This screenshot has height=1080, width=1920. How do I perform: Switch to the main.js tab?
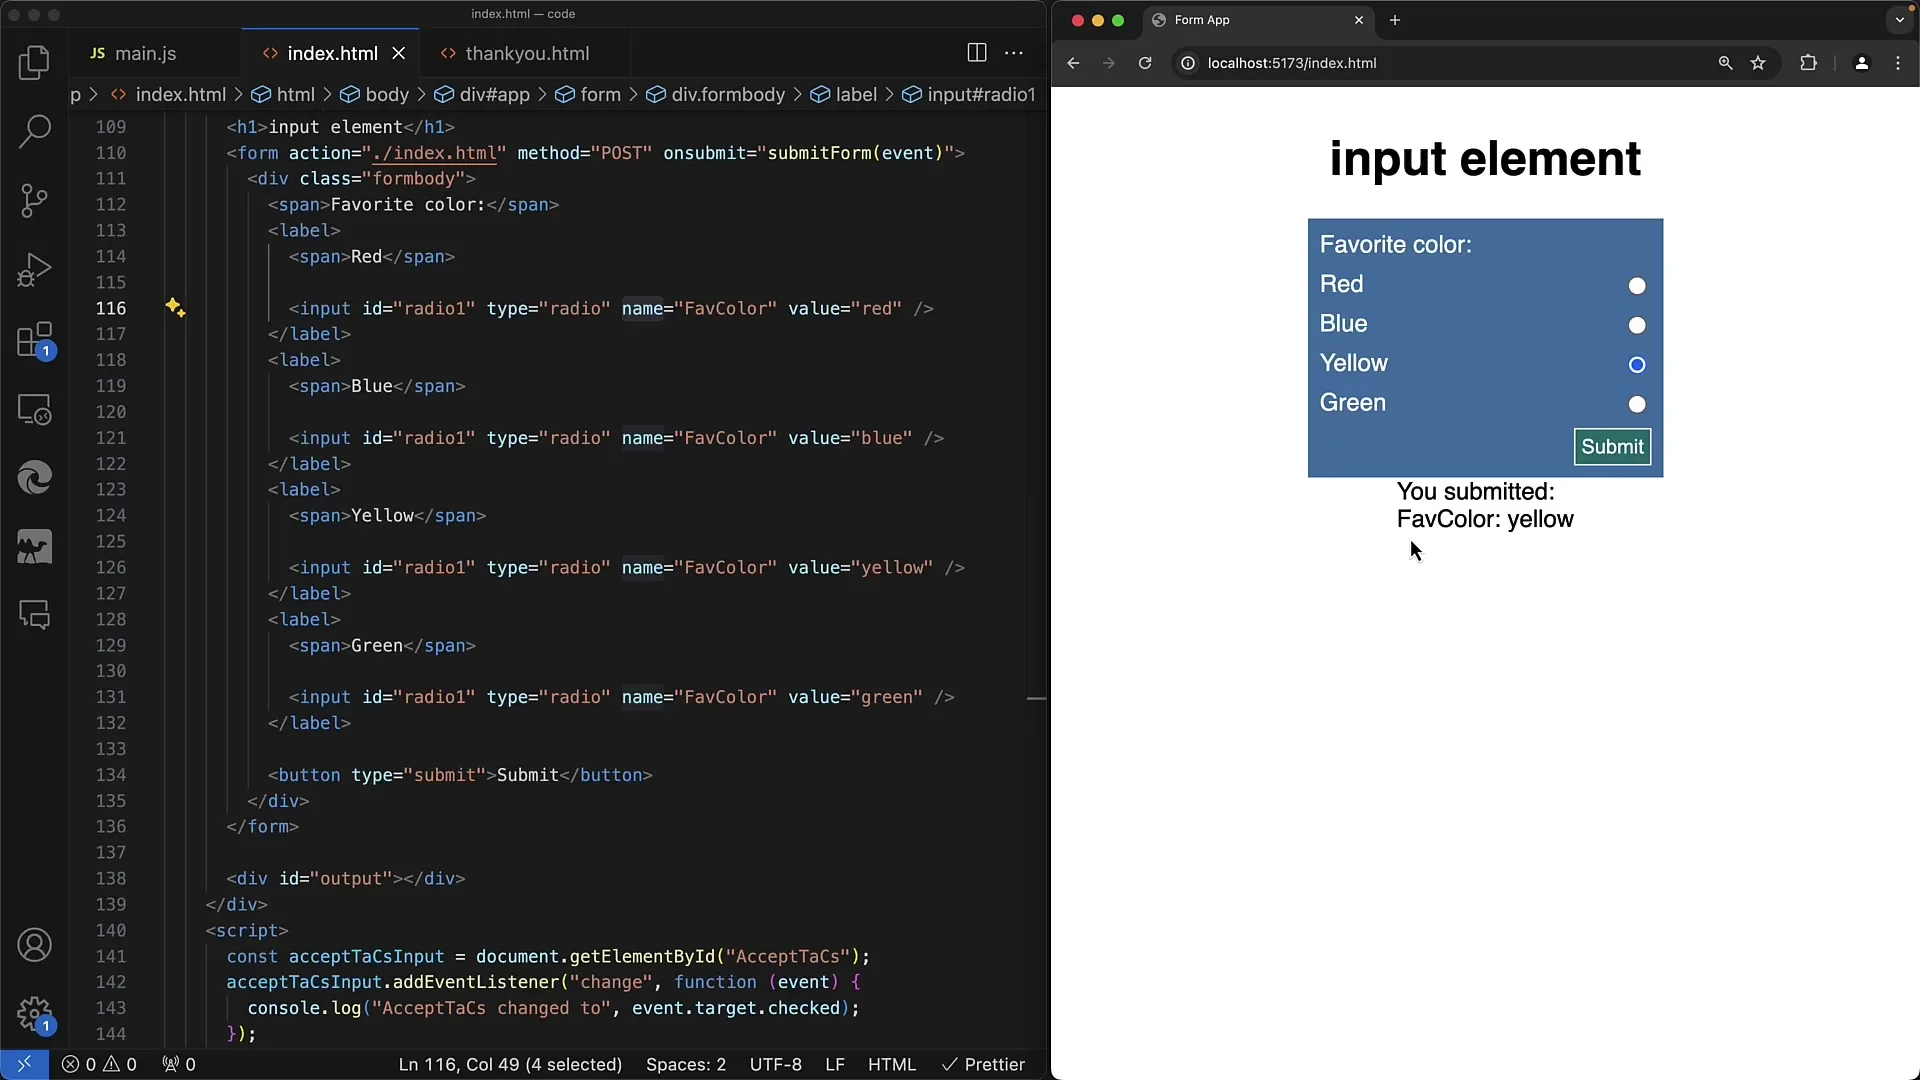click(x=146, y=53)
